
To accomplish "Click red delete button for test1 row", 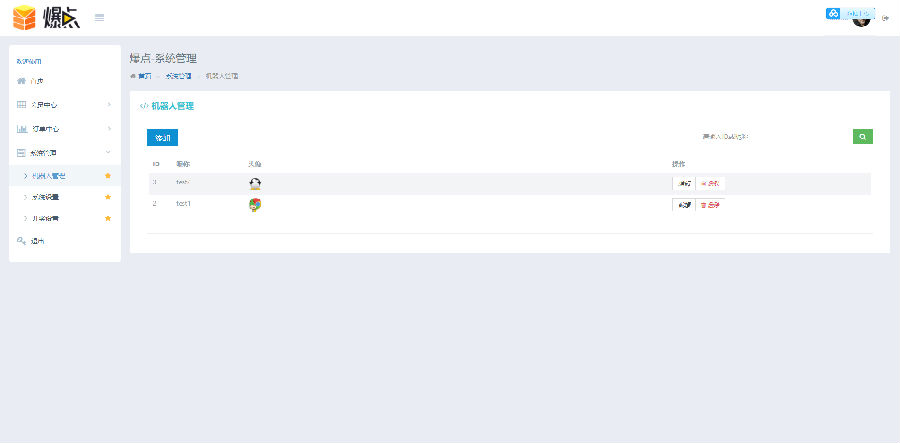I will pyautogui.click(x=711, y=205).
